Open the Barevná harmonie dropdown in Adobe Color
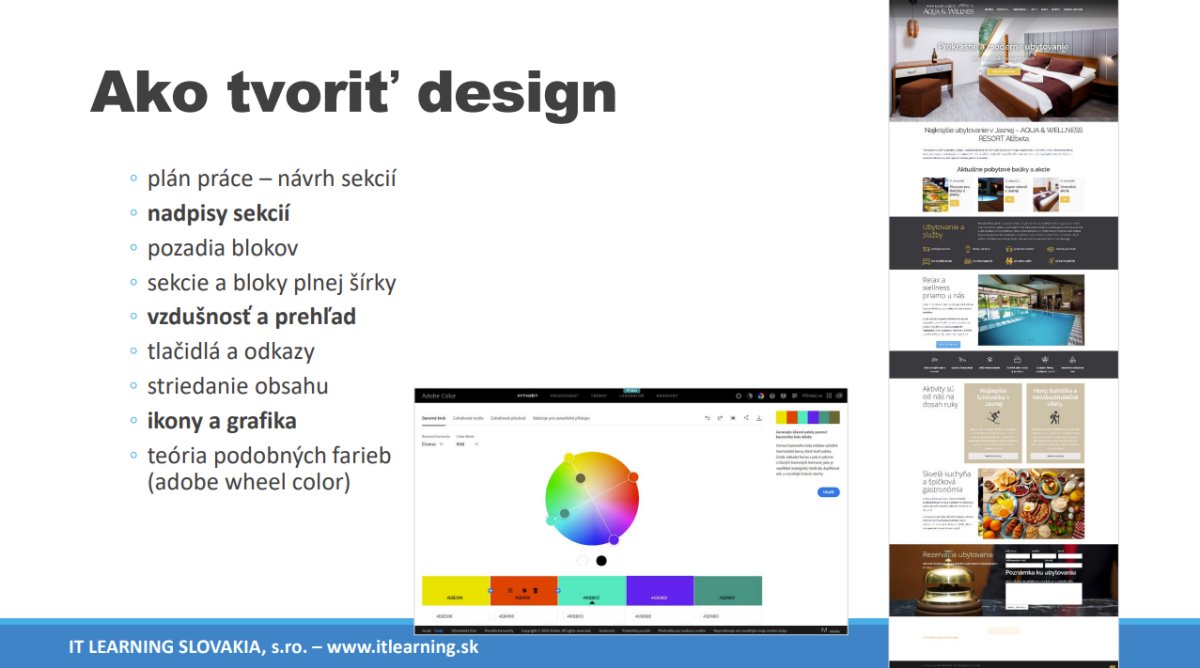 (432, 444)
